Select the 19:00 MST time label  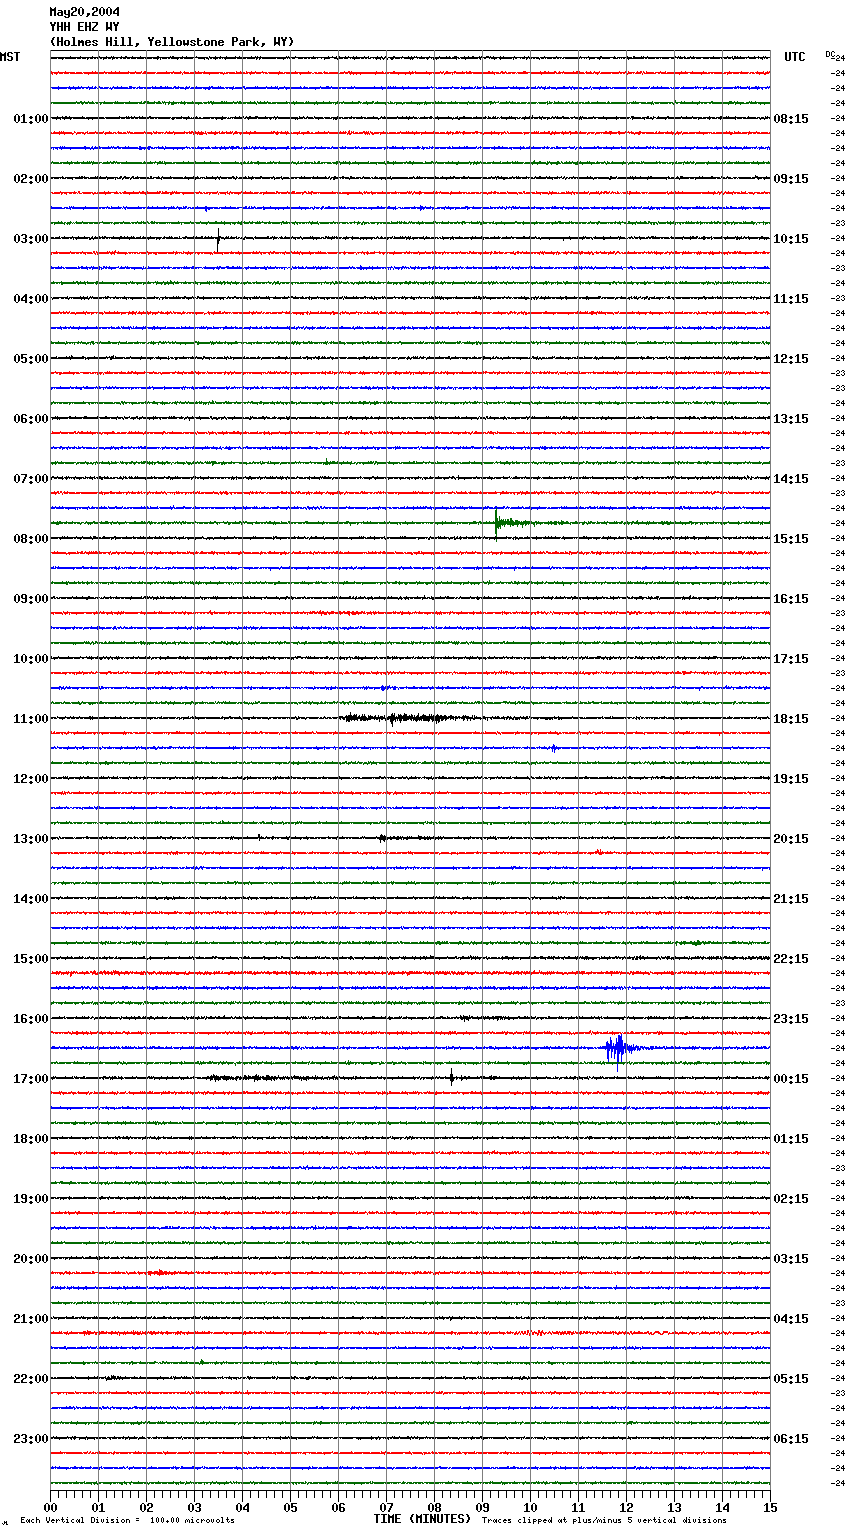30,1199
